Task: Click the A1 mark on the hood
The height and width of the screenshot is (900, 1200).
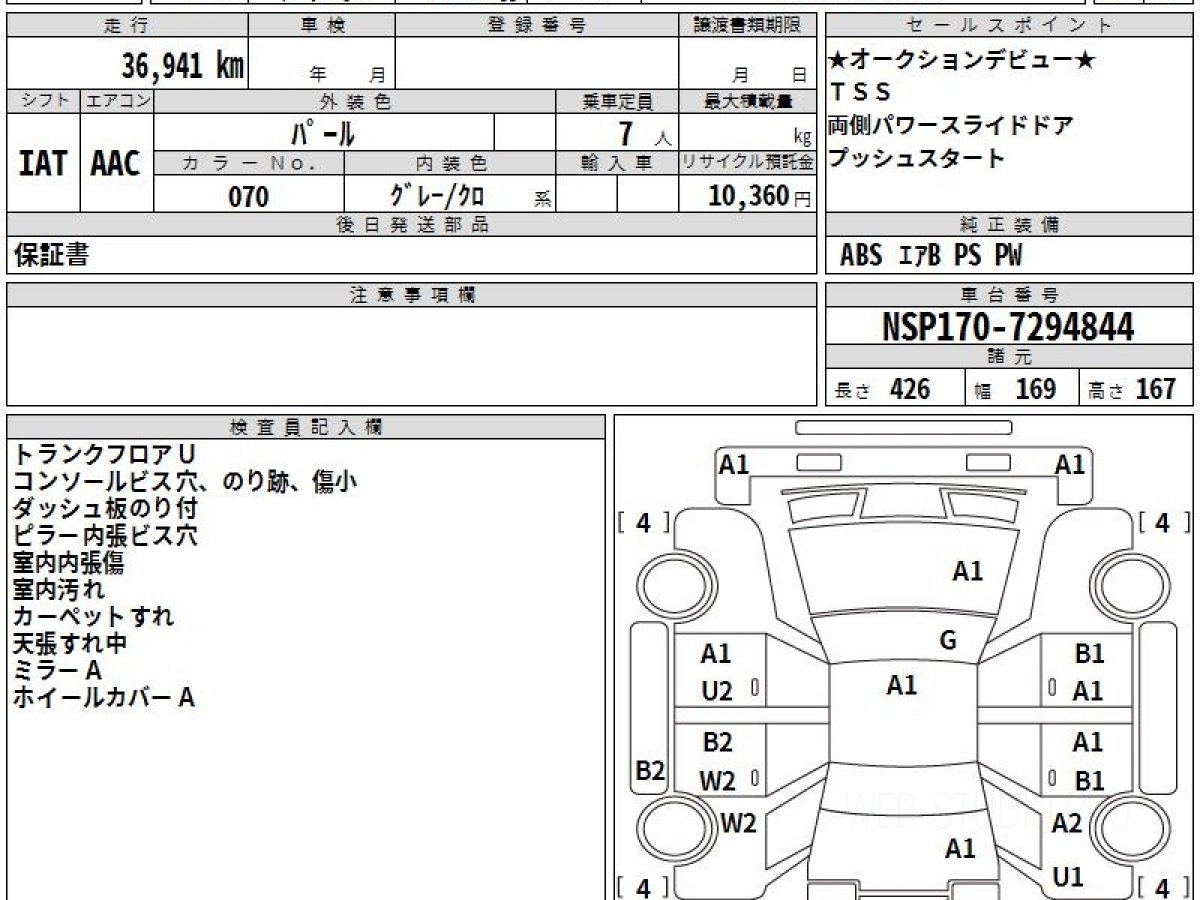Action: (967, 571)
